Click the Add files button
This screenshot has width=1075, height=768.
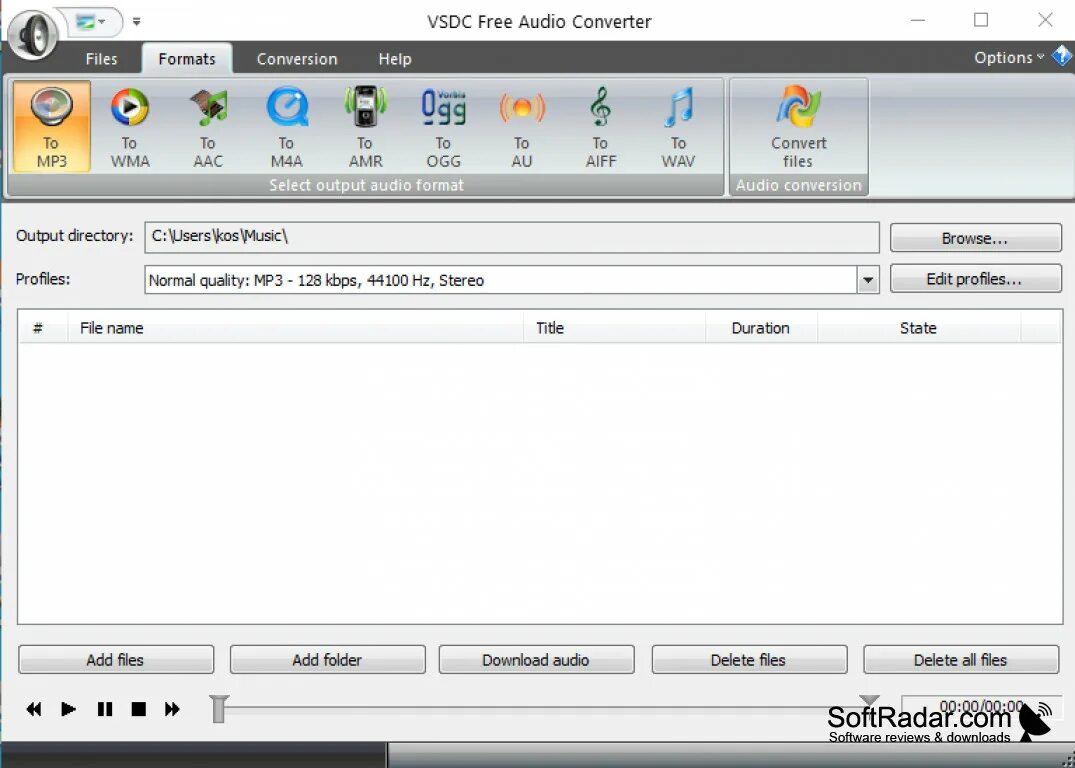click(116, 660)
